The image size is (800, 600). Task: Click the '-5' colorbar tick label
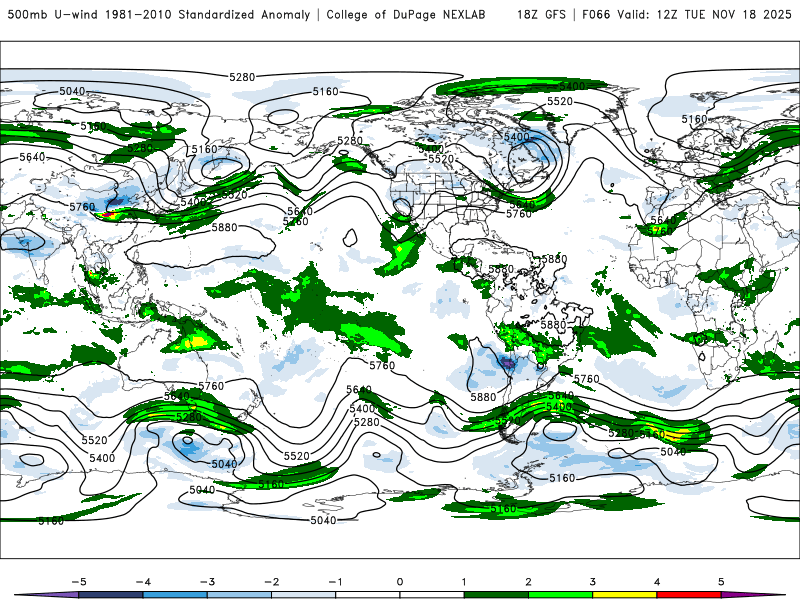(79, 582)
